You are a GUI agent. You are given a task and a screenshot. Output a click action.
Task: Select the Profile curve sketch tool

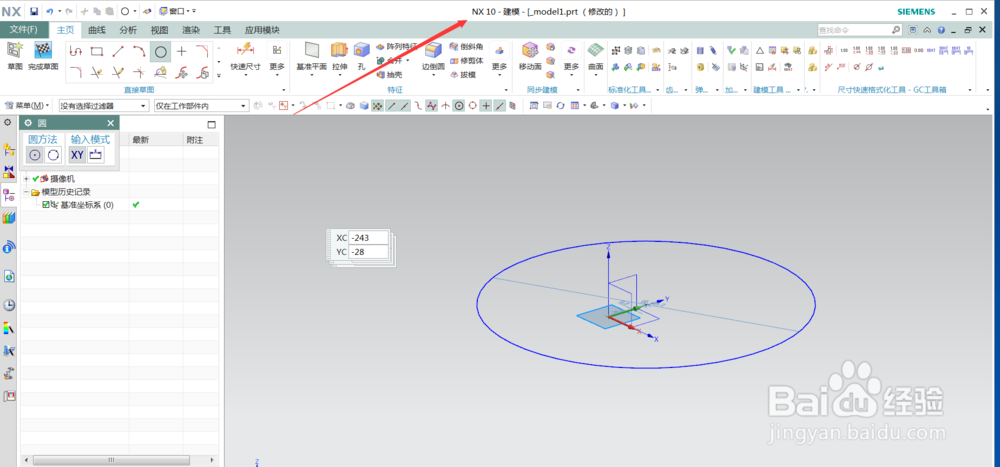(x=76, y=52)
